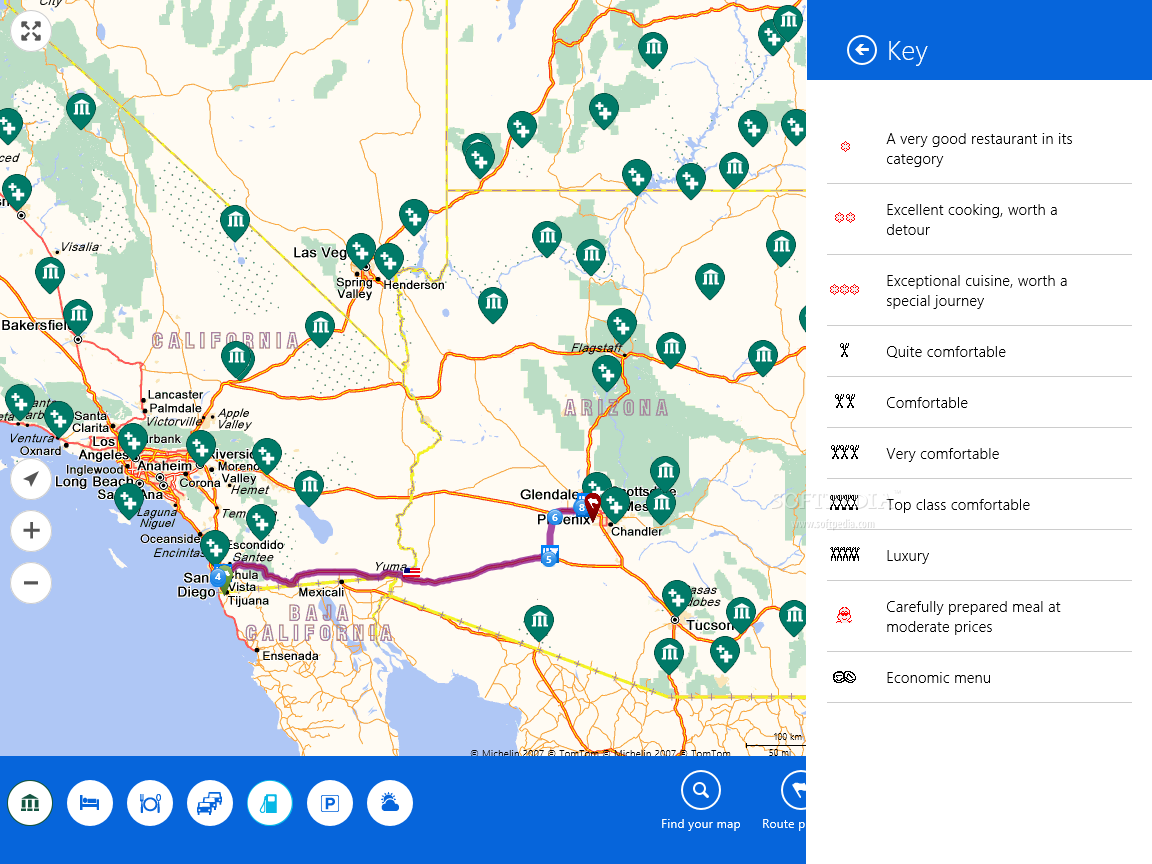Toggle parking P filter
This screenshot has height=864, width=1152.
330,803
